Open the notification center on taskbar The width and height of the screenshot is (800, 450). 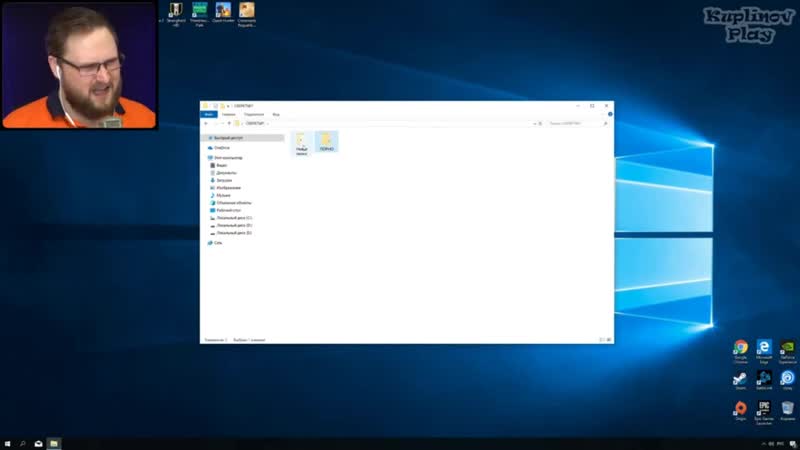792,444
